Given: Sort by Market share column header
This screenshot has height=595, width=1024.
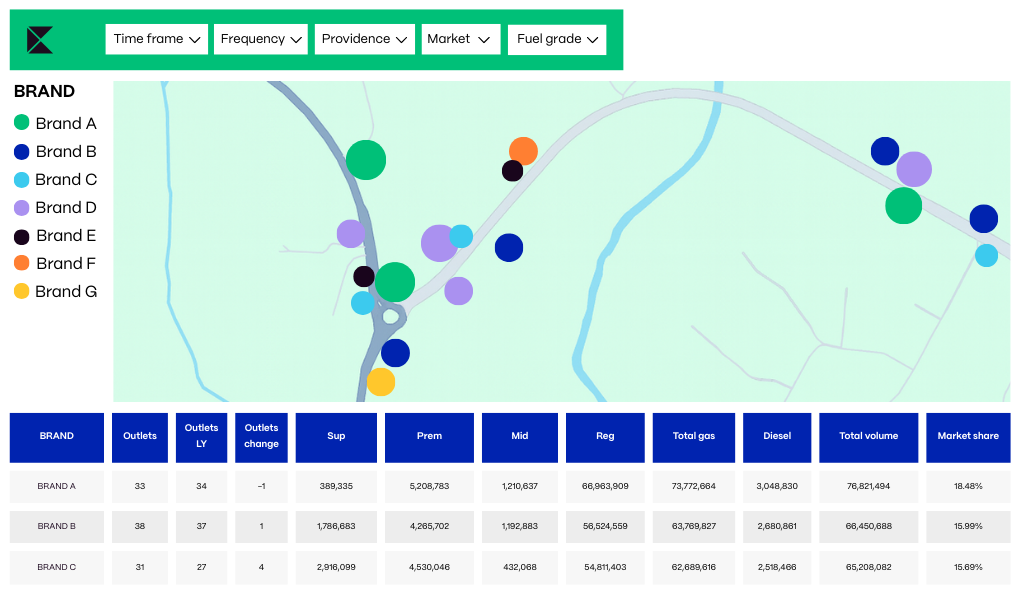Looking at the screenshot, I should point(968,437).
